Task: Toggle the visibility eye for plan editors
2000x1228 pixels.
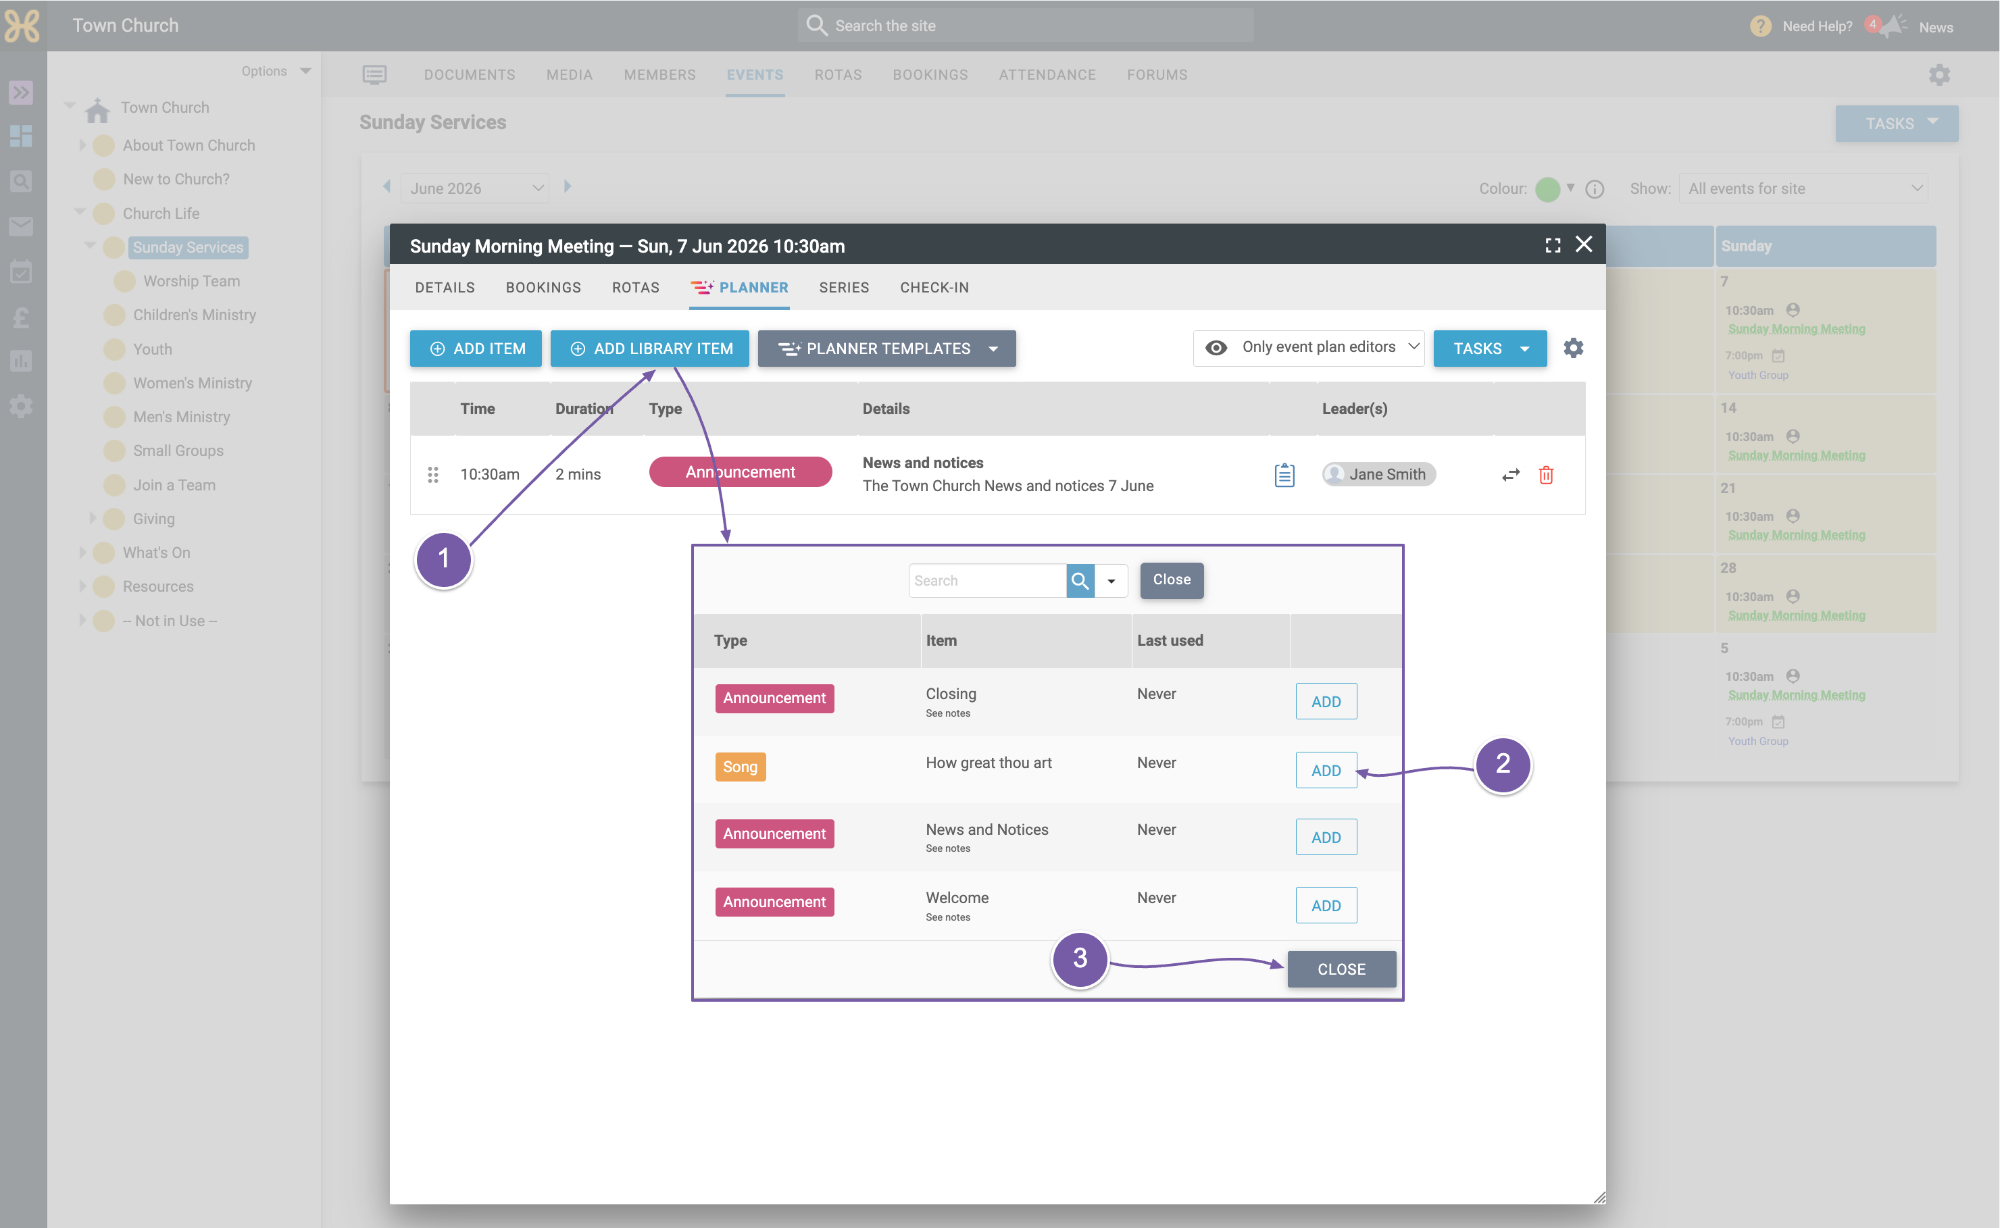Action: click(x=1216, y=348)
